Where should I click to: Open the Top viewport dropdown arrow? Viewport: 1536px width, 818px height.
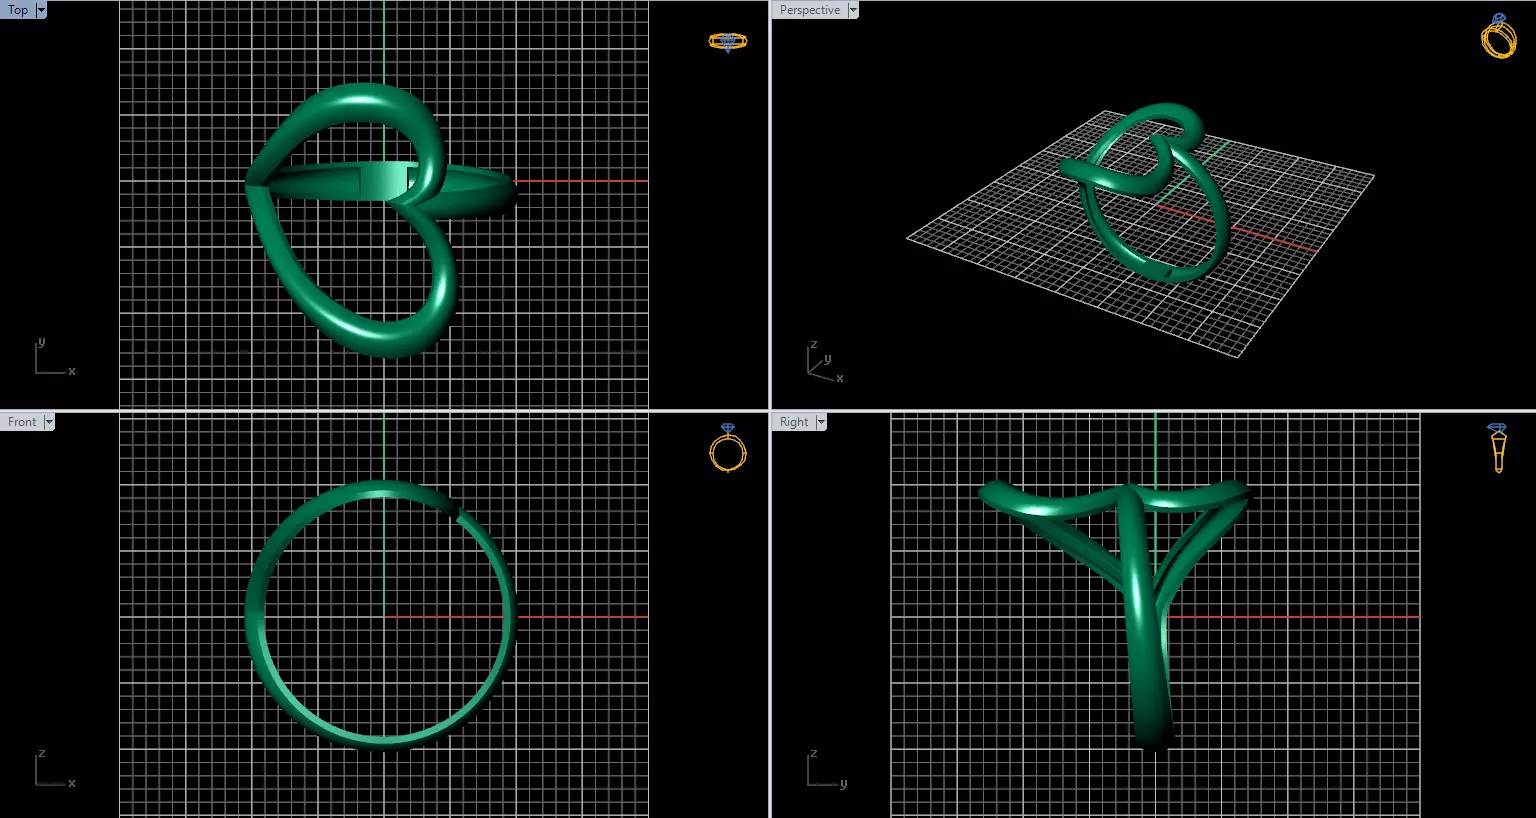[x=41, y=10]
